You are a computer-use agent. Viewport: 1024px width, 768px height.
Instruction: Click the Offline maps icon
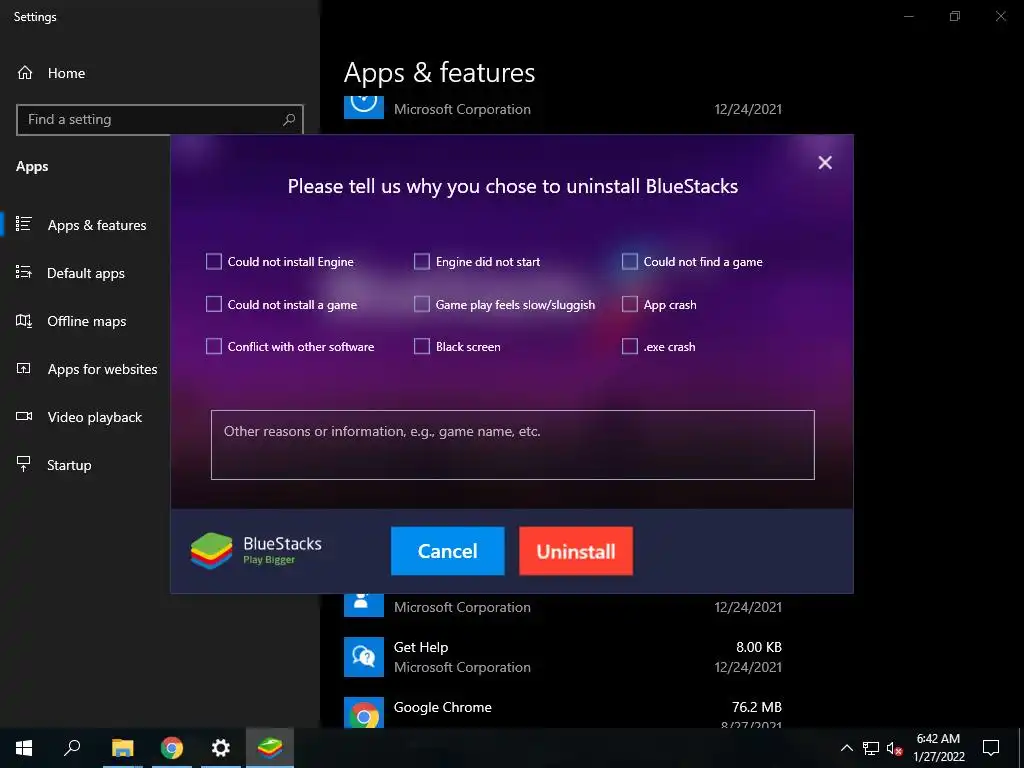click(24, 321)
